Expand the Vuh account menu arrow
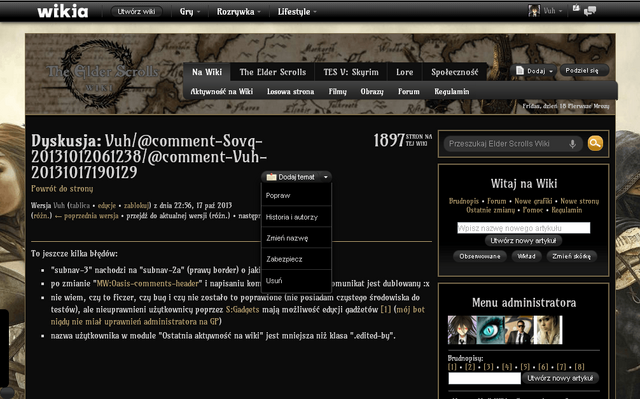The height and width of the screenshot is (399, 640). 560,11
